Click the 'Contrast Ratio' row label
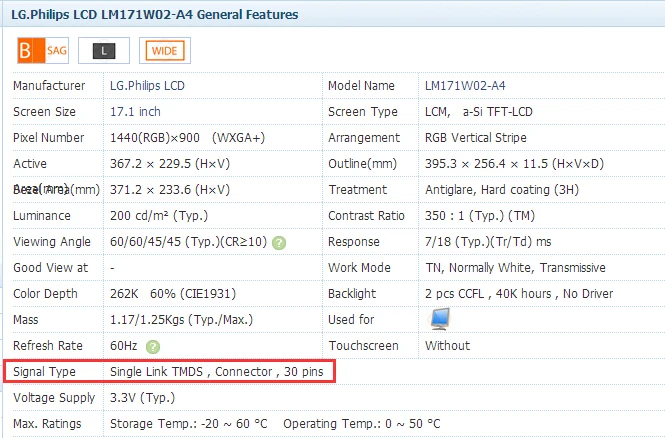This screenshot has width=665, height=438. point(366,215)
